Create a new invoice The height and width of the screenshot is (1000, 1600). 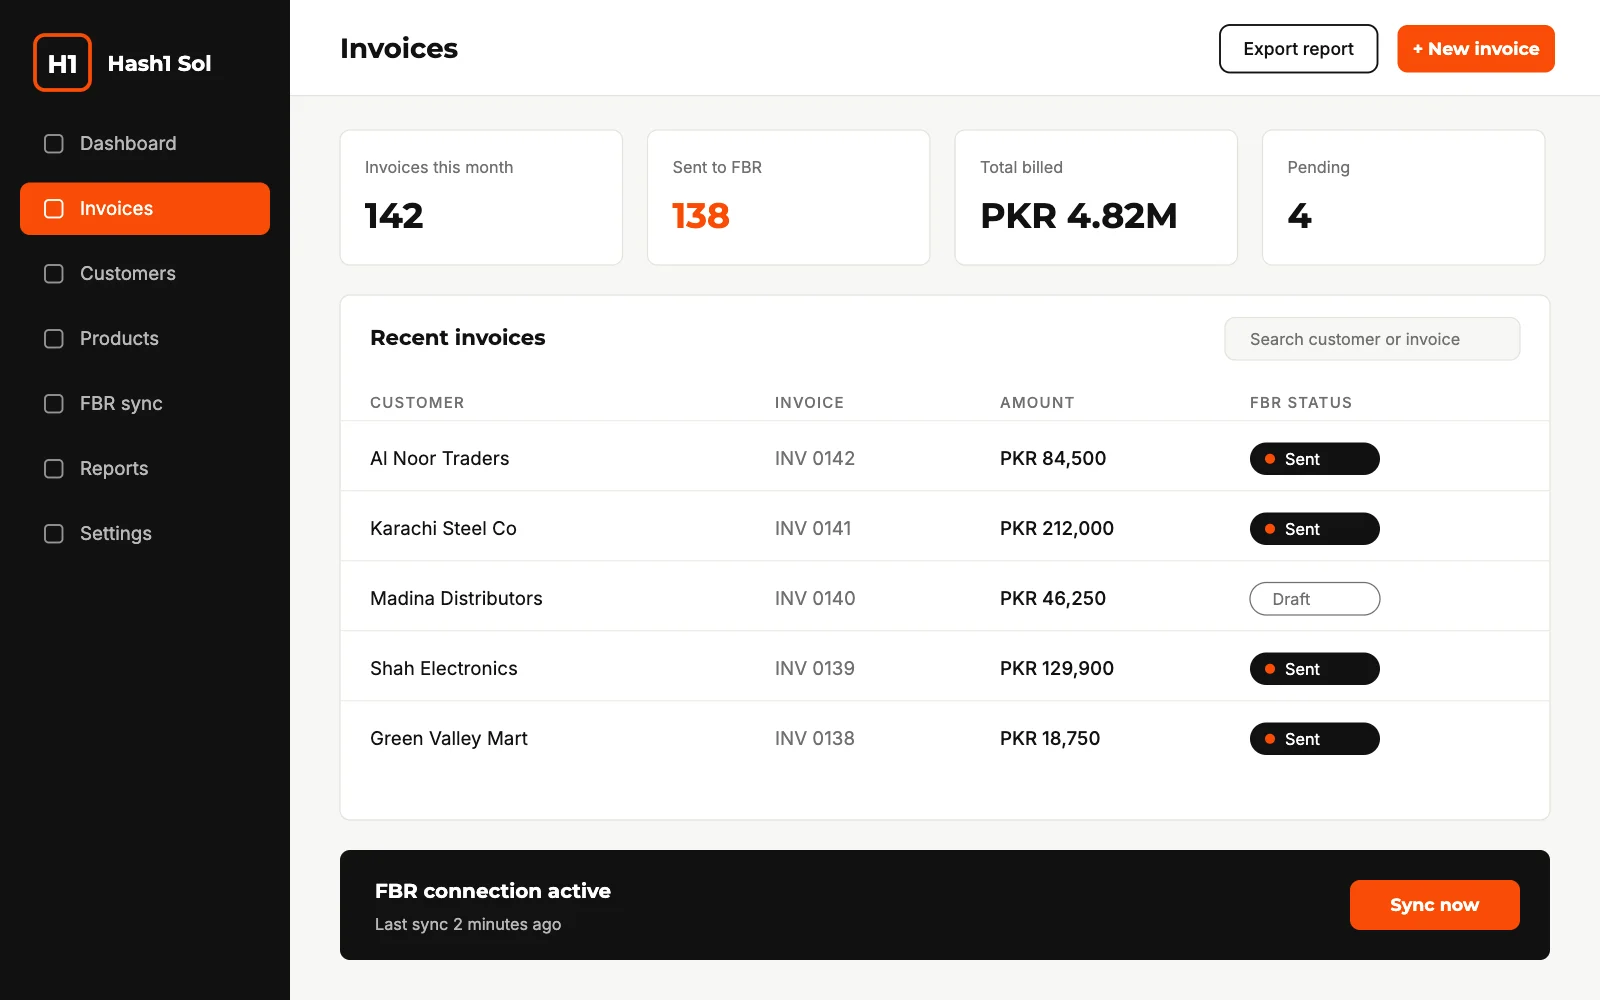(1475, 49)
